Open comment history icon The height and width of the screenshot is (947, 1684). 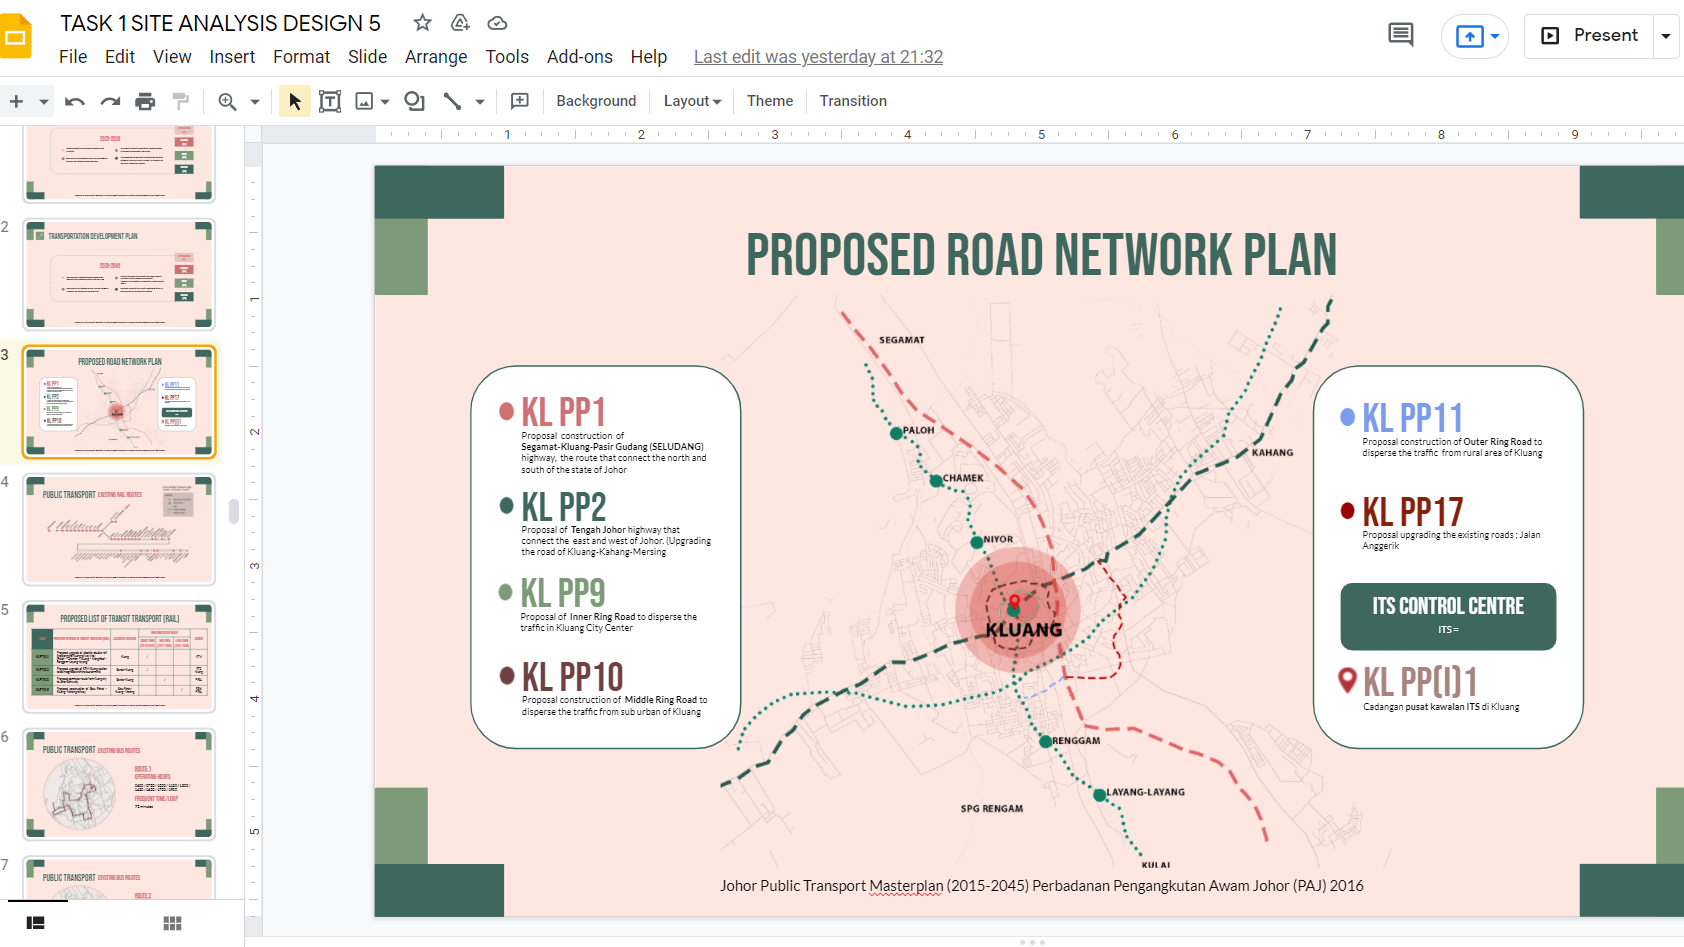(1400, 35)
